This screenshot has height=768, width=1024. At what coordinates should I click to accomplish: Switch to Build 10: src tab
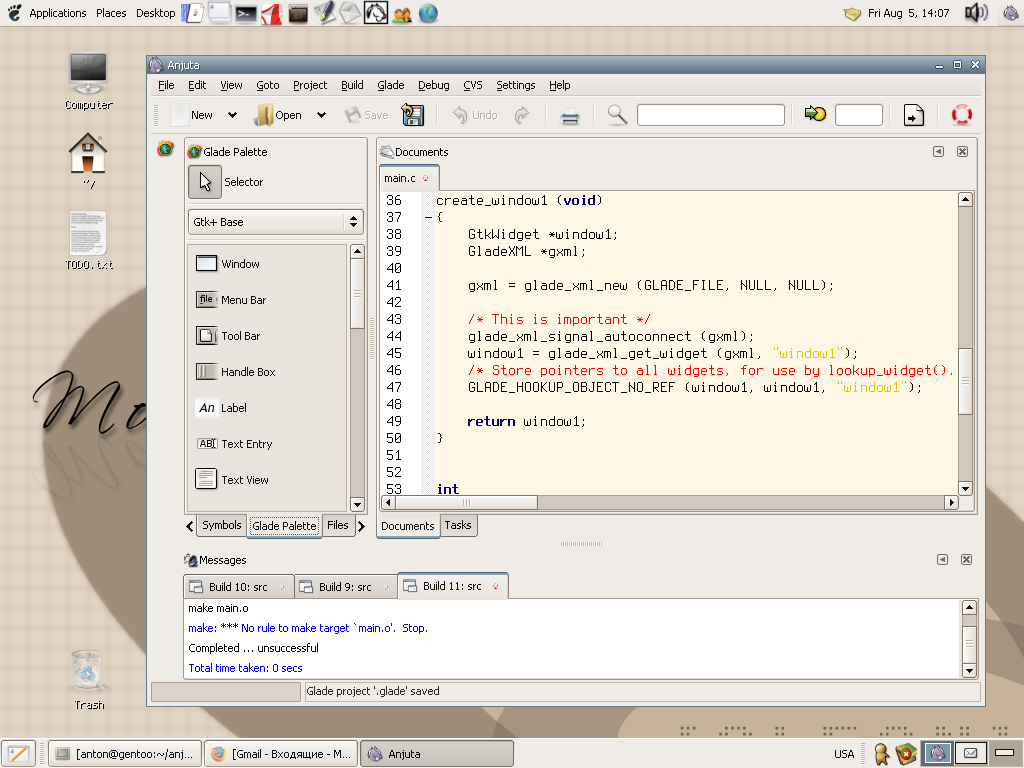click(x=238, y=587)
